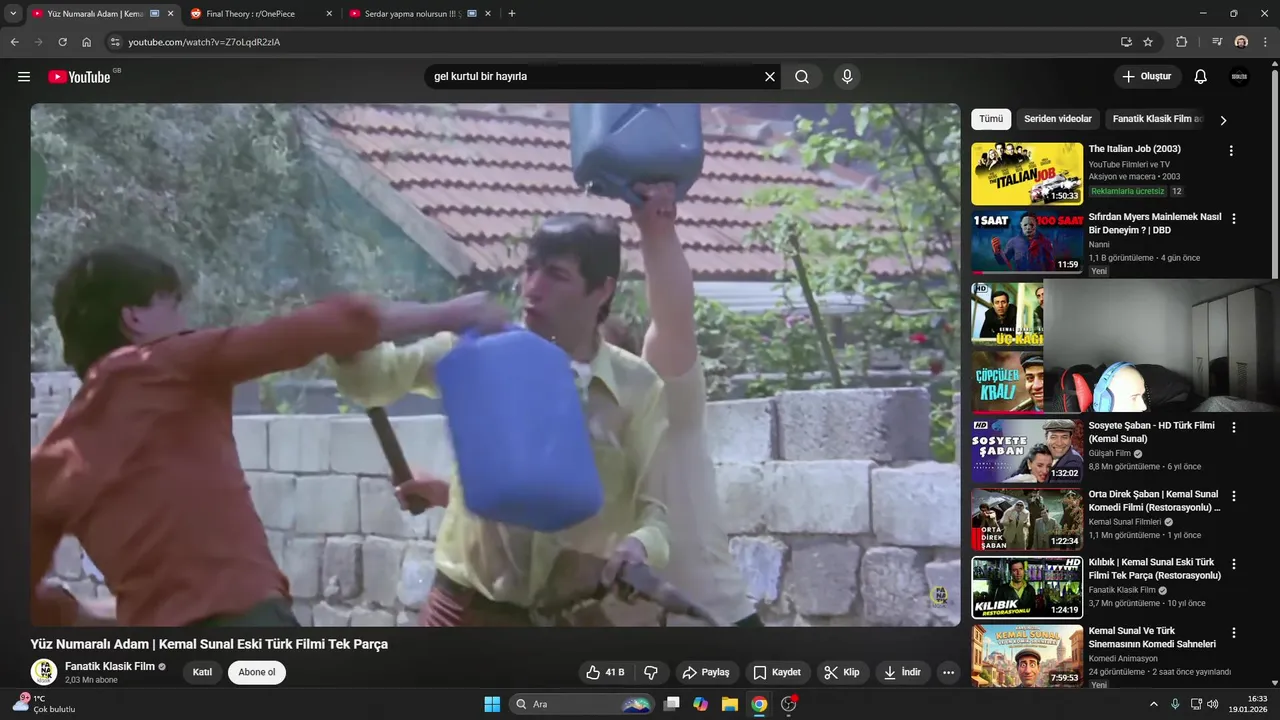This screenshot has width=1280, height=720.
Task: Open more actions three-dot menu below video
Action: (949, 672)
